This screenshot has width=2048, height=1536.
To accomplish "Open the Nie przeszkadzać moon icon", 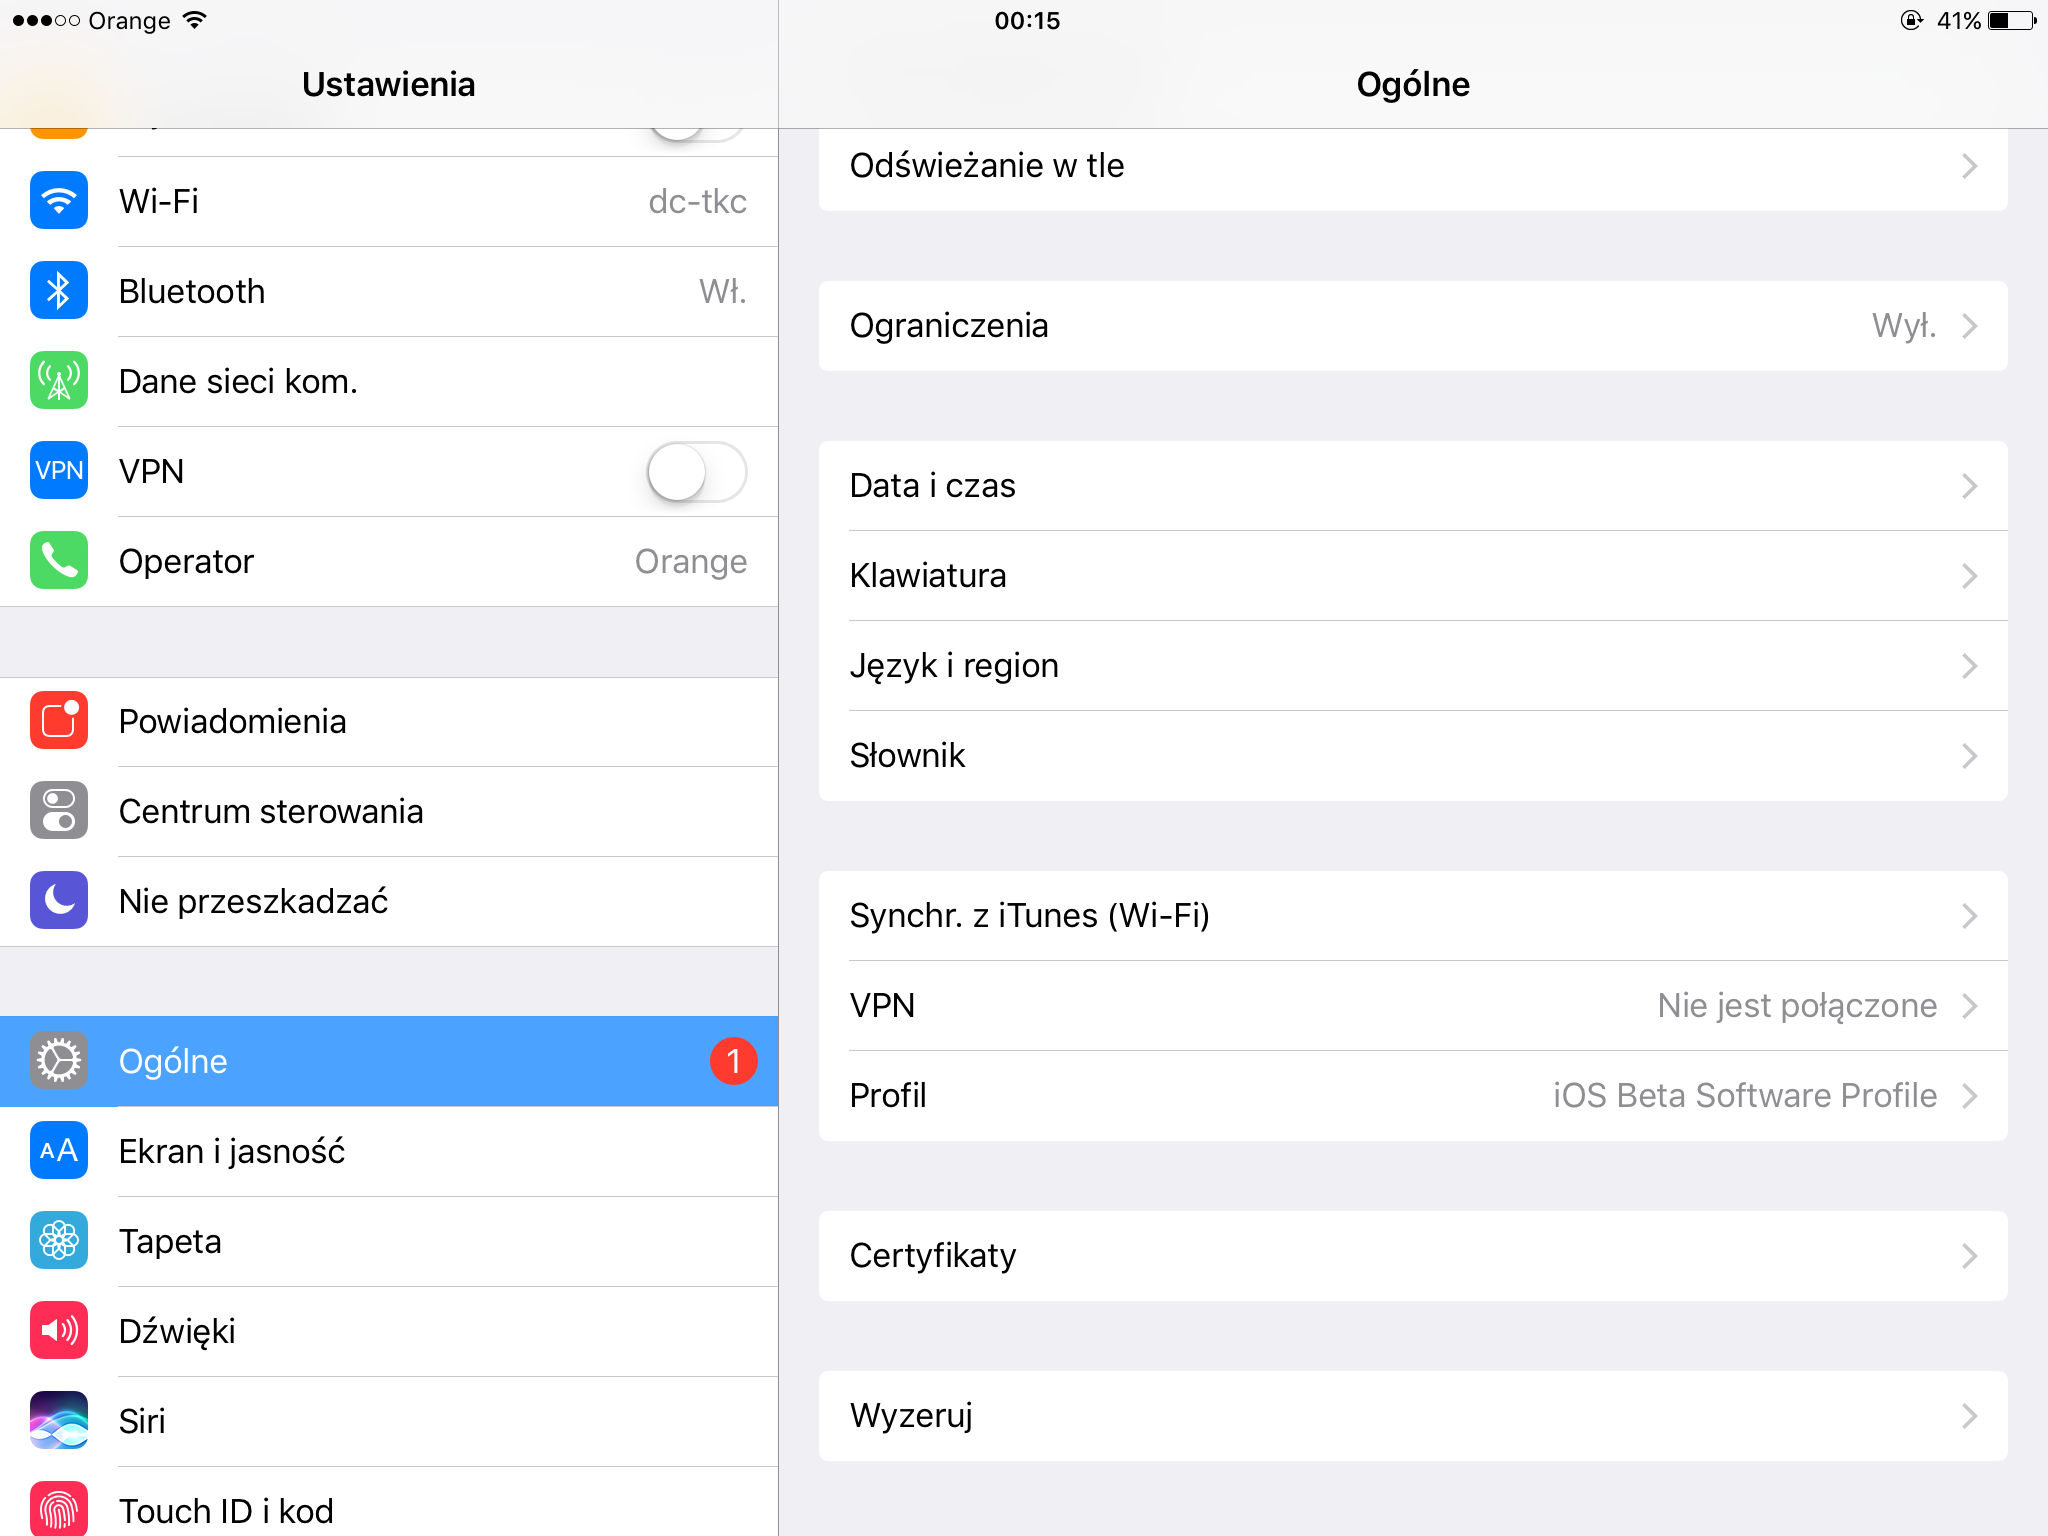I will [x=59, y=901].
